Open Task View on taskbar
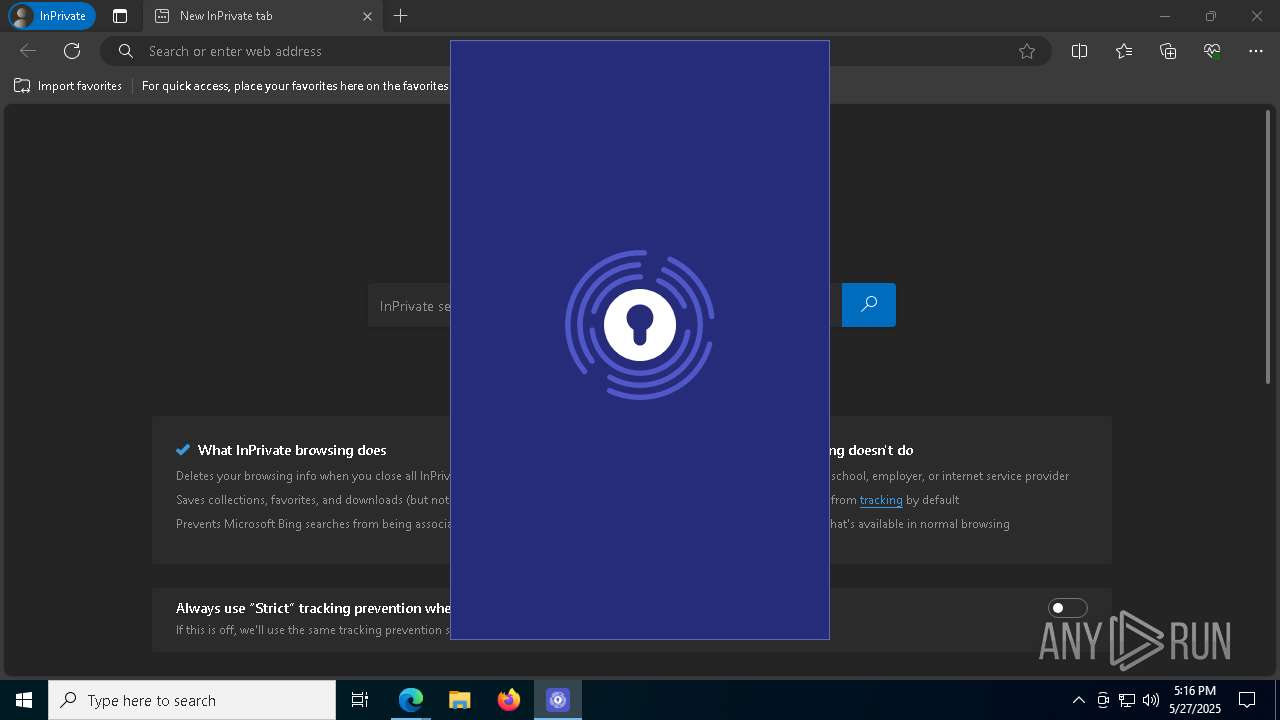 [360, 700]
